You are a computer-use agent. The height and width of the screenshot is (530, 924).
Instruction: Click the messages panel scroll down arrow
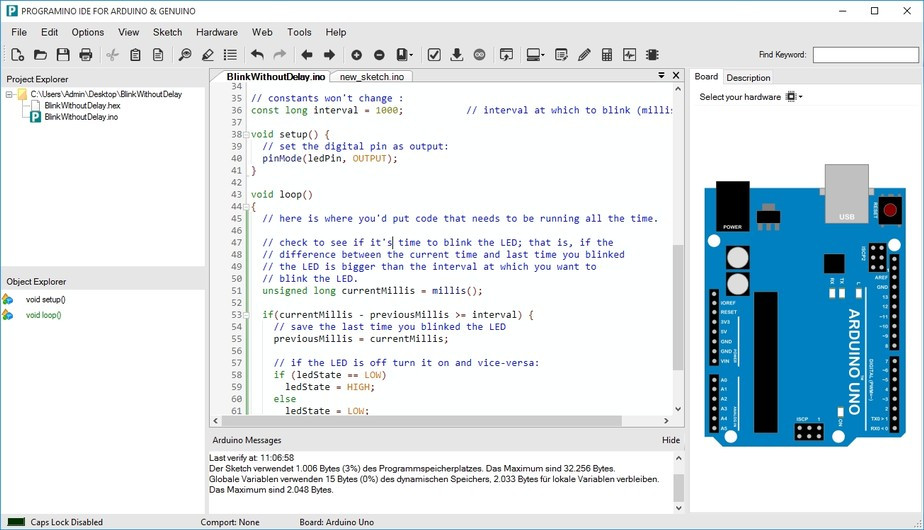tap(678, 508)
